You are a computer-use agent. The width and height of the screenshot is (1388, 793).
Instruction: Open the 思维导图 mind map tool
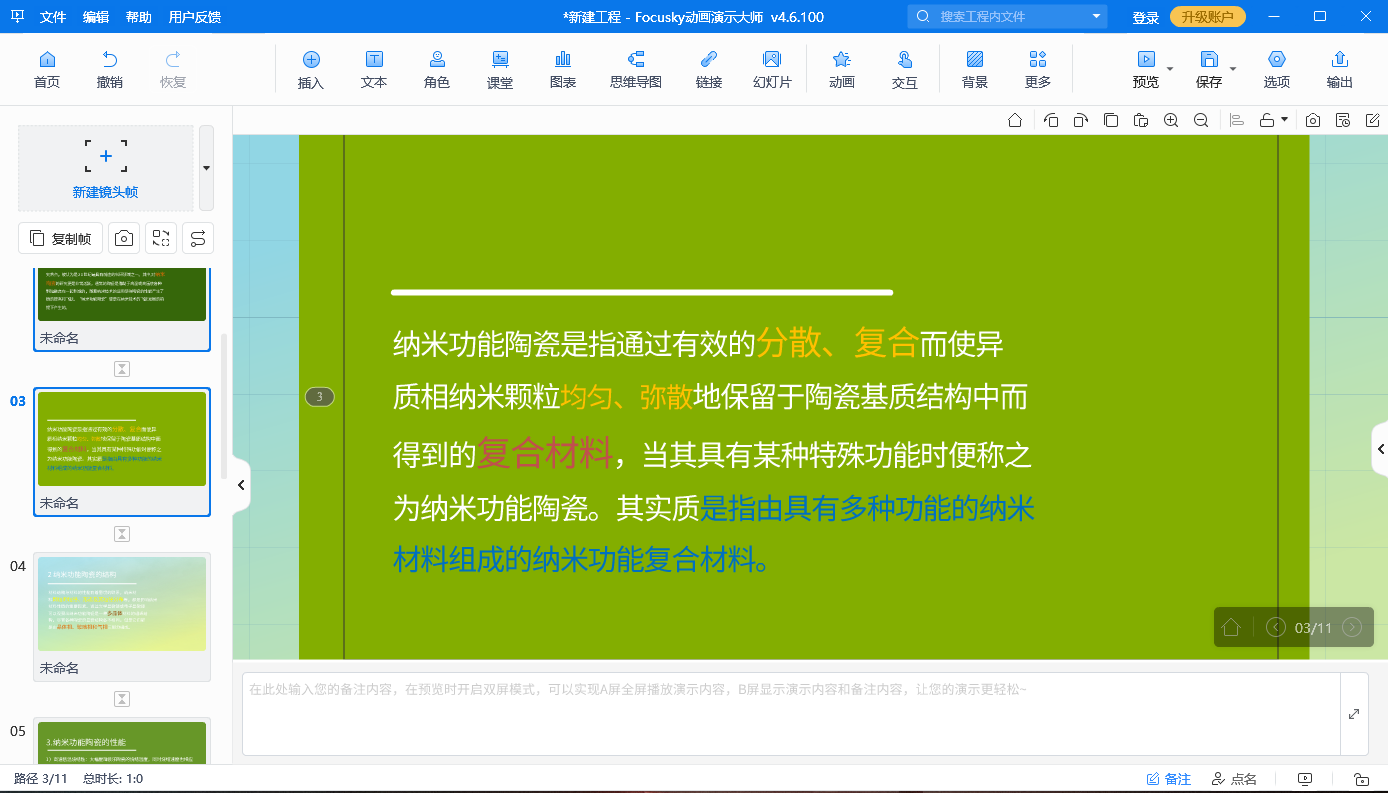click(636, 70)
